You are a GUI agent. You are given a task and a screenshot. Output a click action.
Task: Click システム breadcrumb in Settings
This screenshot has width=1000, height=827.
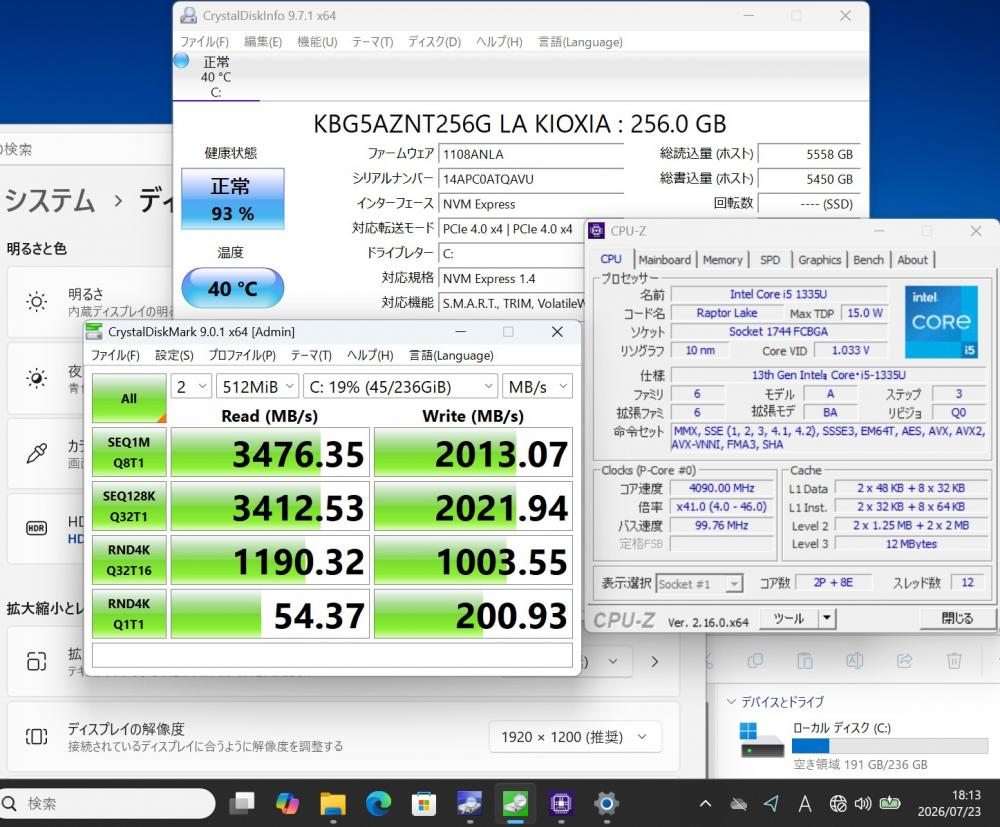(x=50, y=200)
